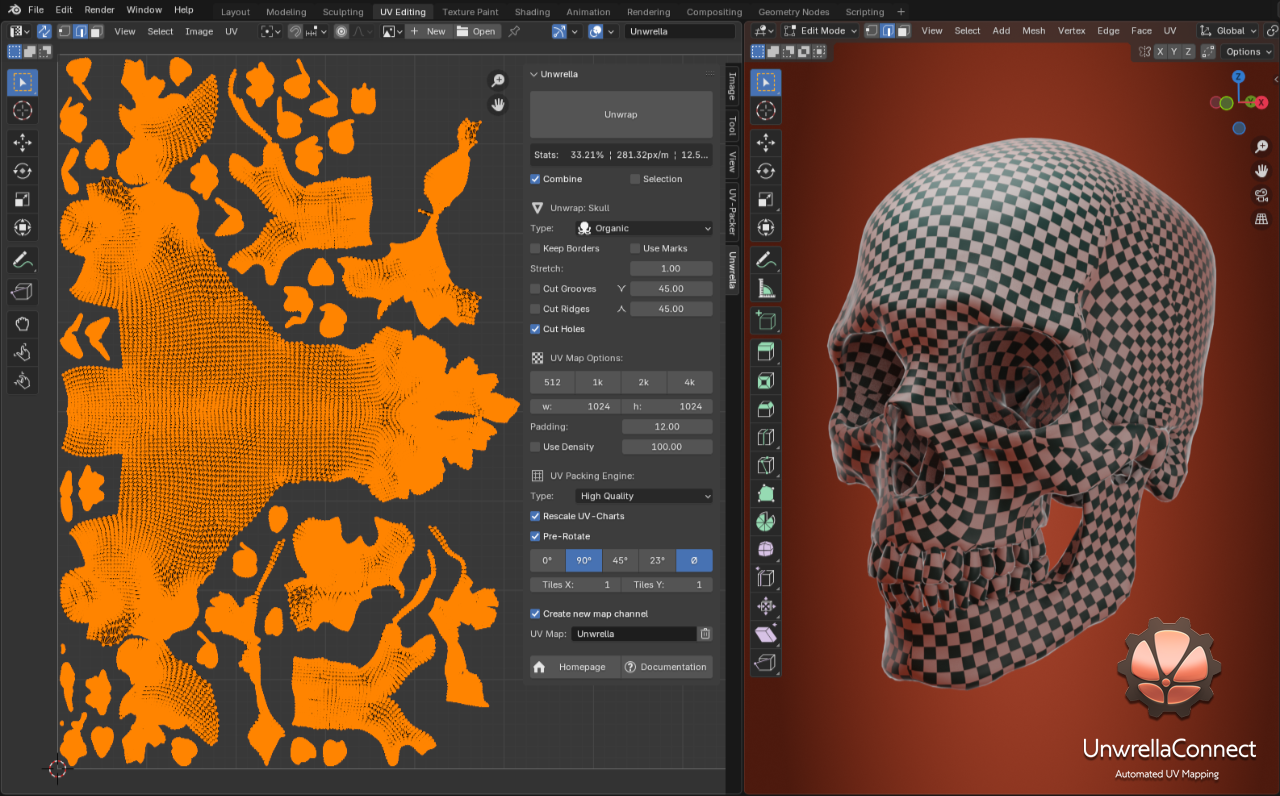This screenshot has width=1280, height=796.
Task: Click the large Unwrap button
Action: [x=621, y=115]
